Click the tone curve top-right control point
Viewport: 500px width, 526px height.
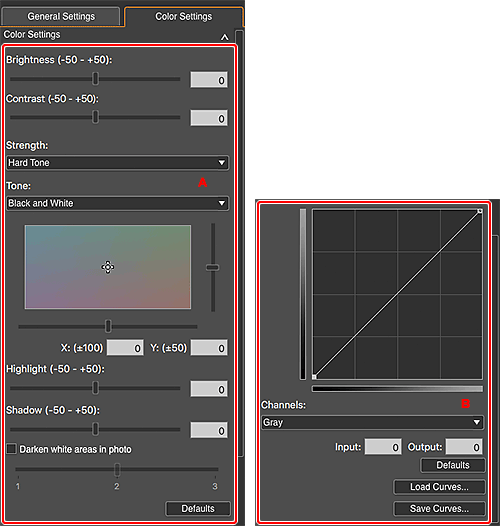[480, 211]
